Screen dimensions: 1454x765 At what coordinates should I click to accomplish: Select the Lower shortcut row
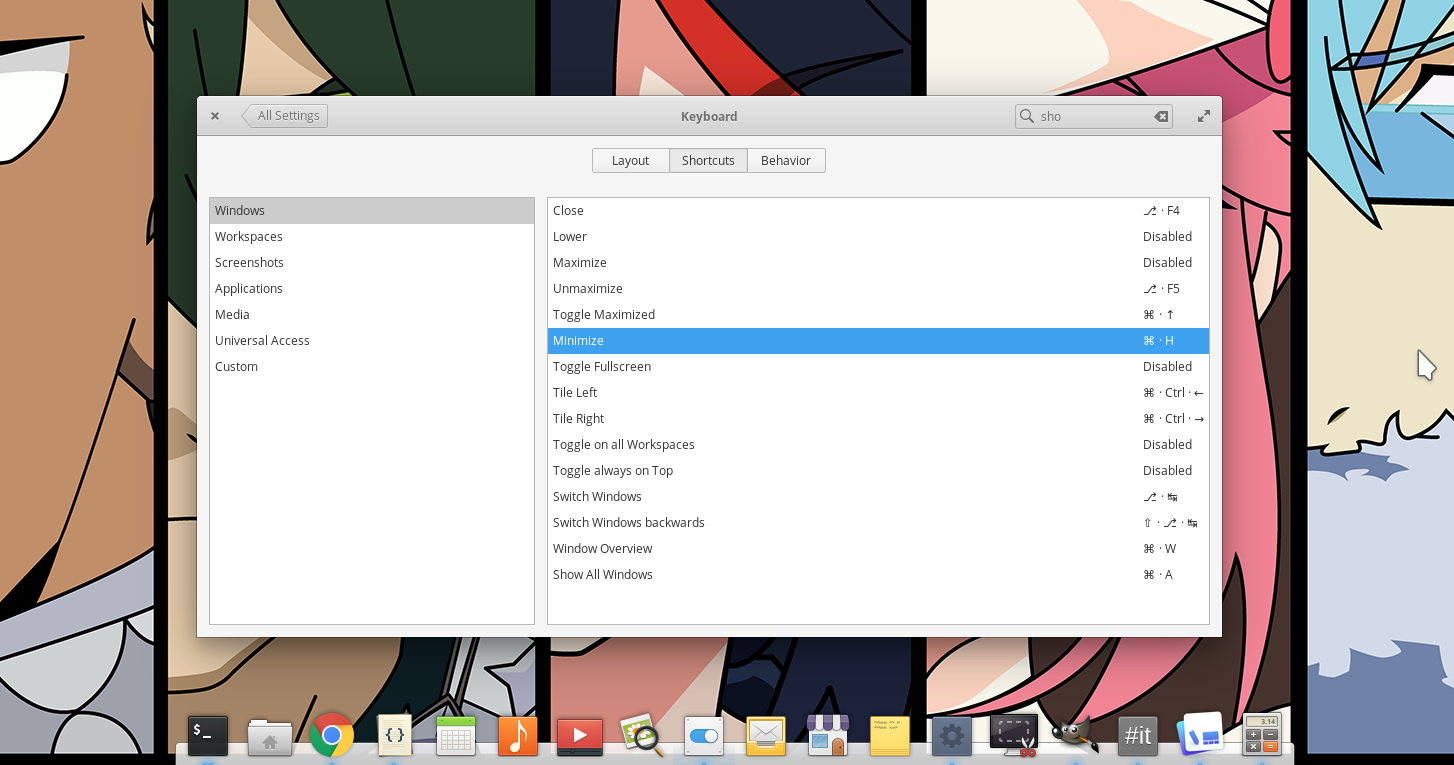point(878,236)
